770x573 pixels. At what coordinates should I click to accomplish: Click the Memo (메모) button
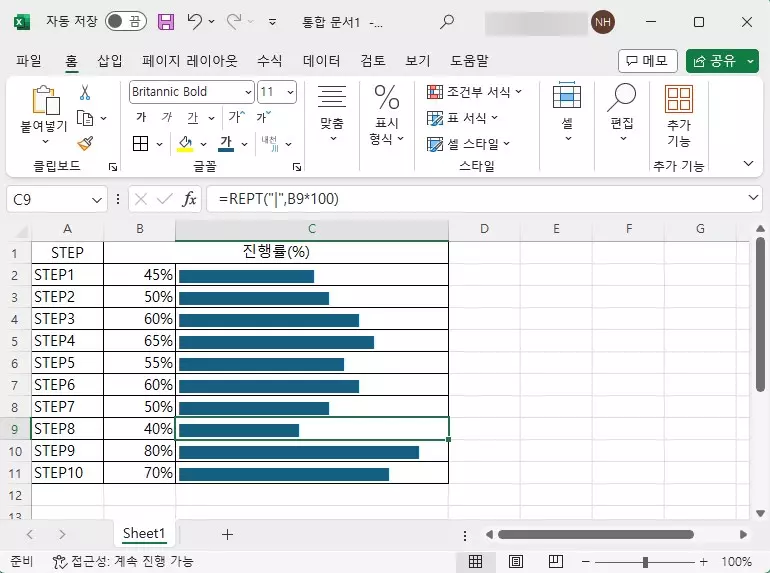tap(648, 61)
